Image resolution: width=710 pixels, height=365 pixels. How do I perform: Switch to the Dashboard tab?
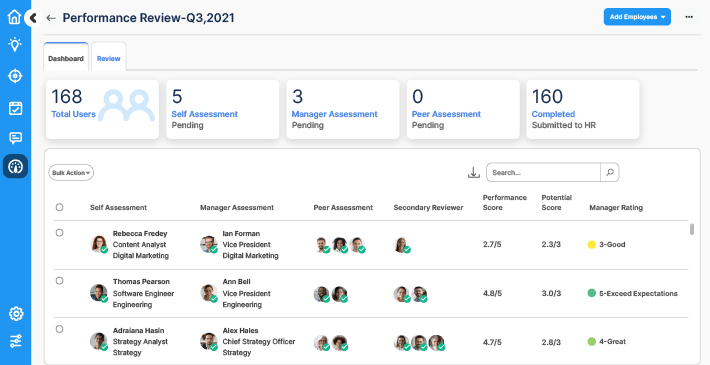point(66,58)
